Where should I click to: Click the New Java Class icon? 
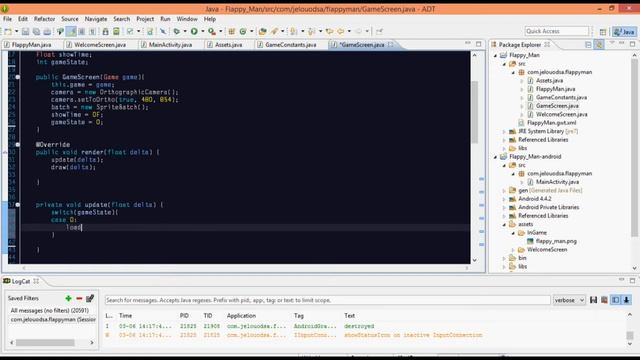point(243,31)
